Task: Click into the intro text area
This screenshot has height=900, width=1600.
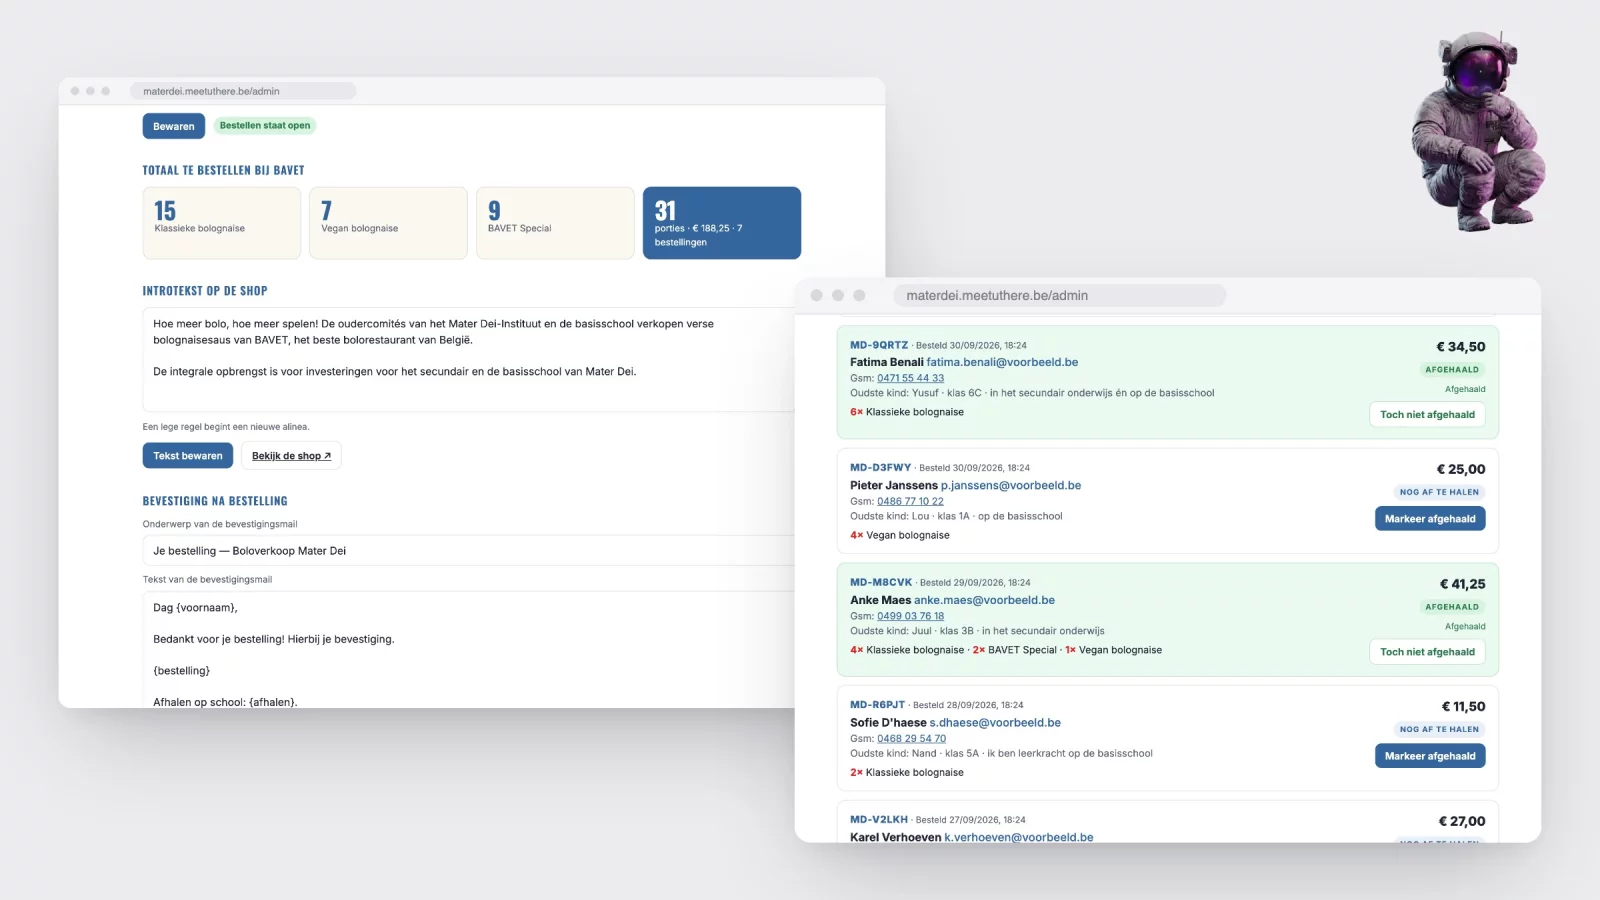Action: coord(470,359)
